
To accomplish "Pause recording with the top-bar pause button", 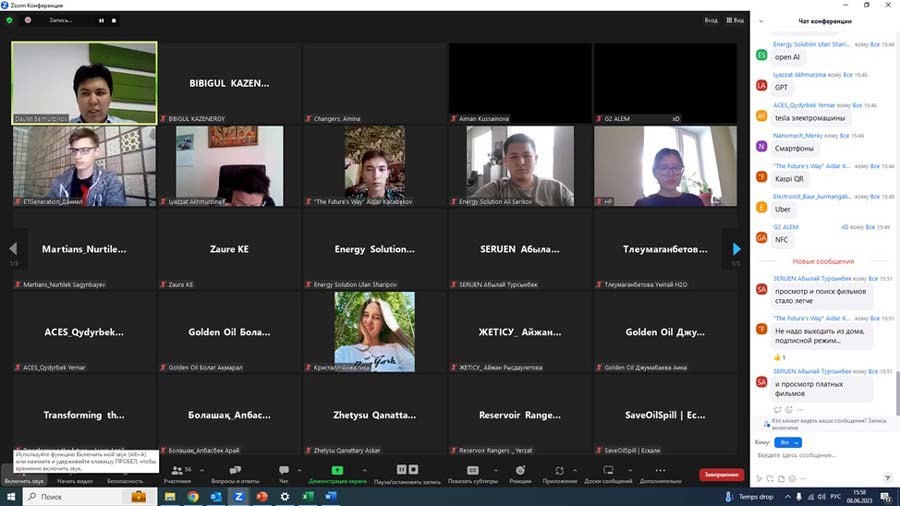I will [103, 20].
